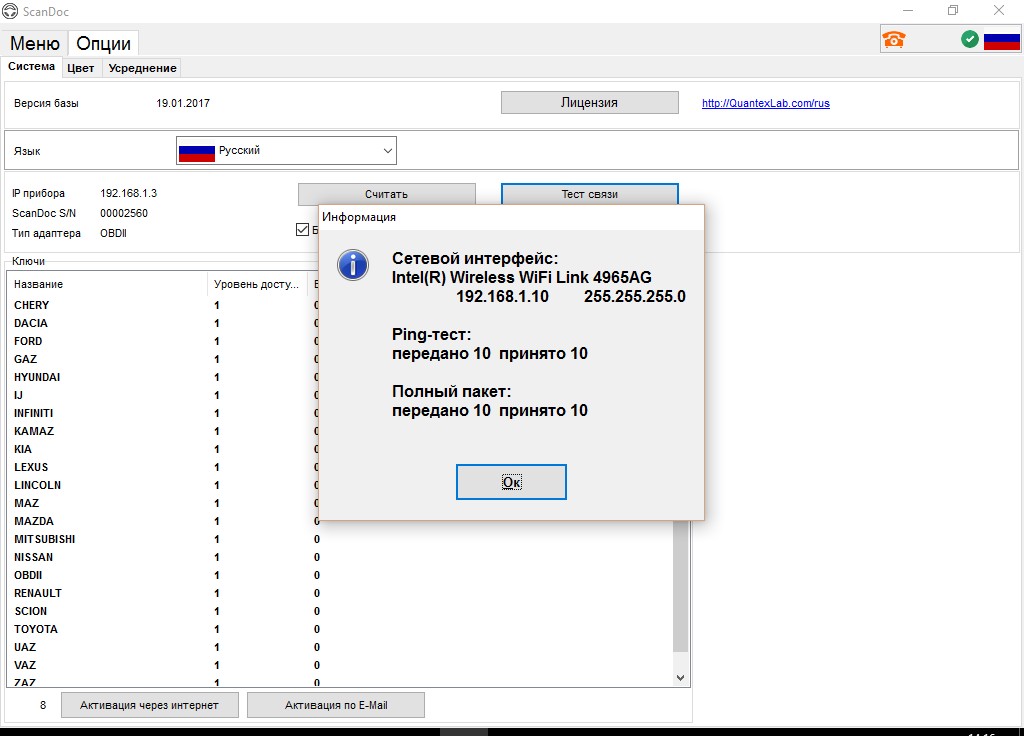
Task: Click the IP address 192.168.1.10 in dialog
Action: 502,296
